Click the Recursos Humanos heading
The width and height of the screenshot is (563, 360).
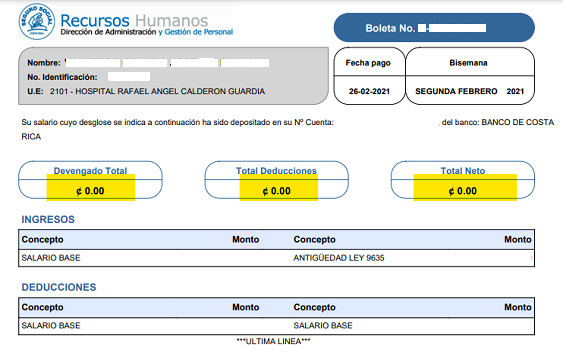pyautogui.click(x=134, y=20)
